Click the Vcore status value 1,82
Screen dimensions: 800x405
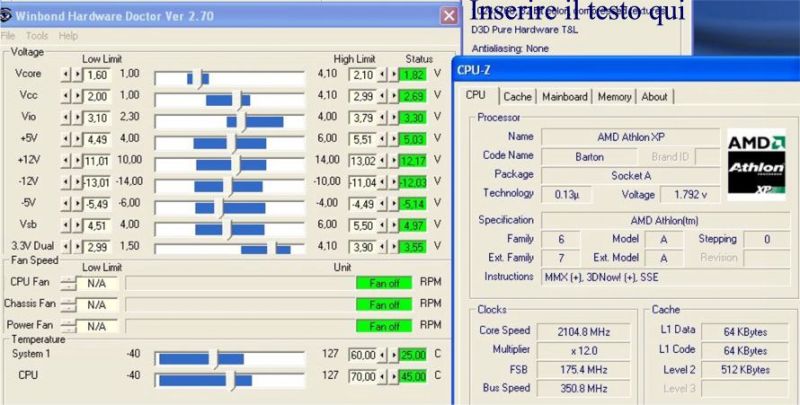(x=412, y=75)
